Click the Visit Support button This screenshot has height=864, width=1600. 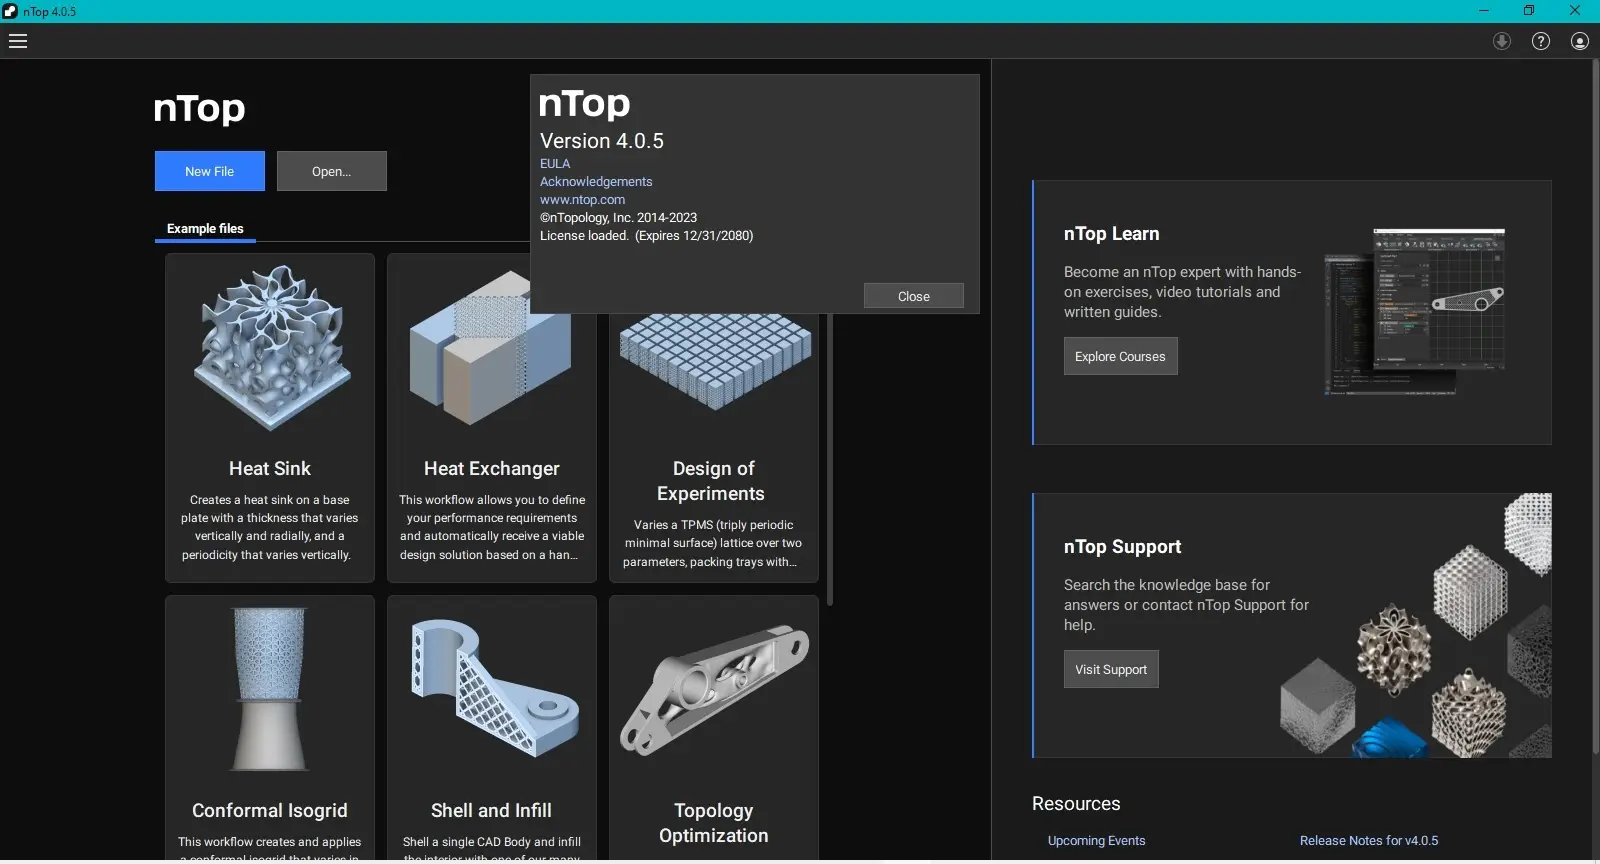(x=1111, y=669)
